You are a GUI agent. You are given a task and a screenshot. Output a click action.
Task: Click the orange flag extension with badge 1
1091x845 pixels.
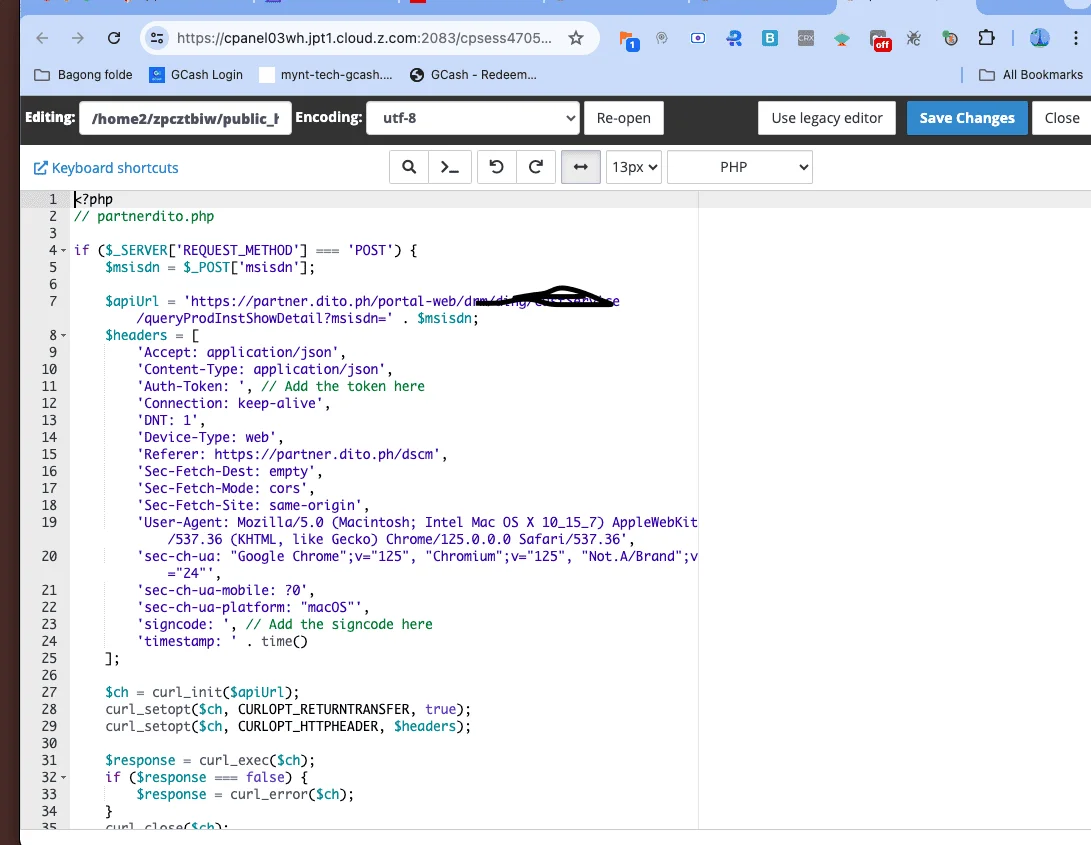coord(628,40)
